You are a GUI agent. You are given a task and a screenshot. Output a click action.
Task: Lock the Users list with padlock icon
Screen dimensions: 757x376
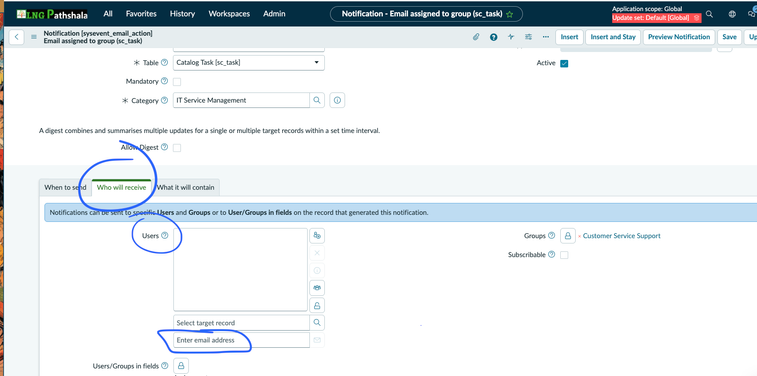coord(317,305)
